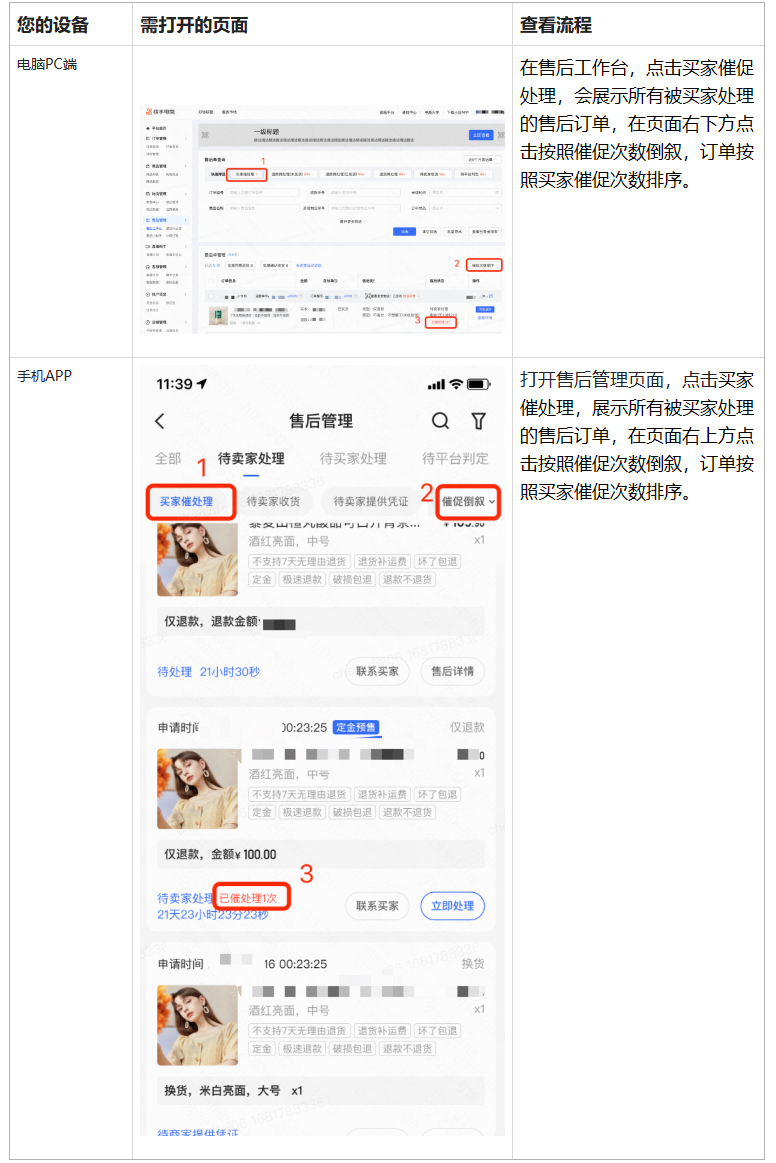Switch to the 全部 tab
This screenshot has width=776, height=1163.
click(168, 458)
